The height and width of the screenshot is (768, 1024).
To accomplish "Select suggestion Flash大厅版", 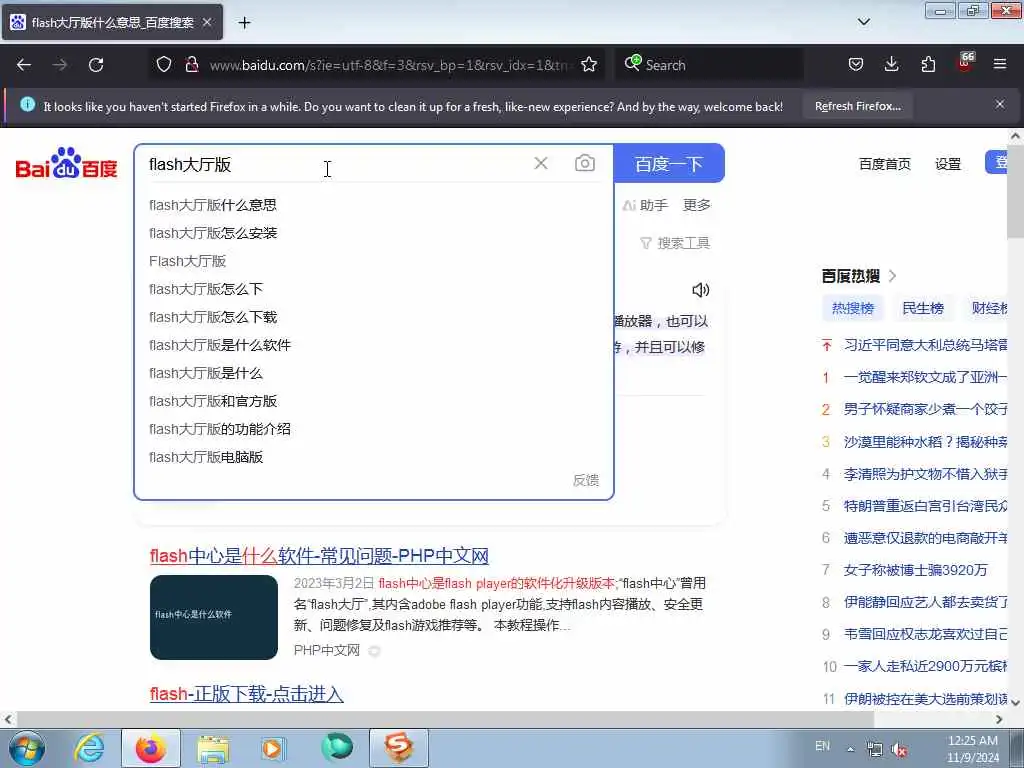I will tap(374, 261).
